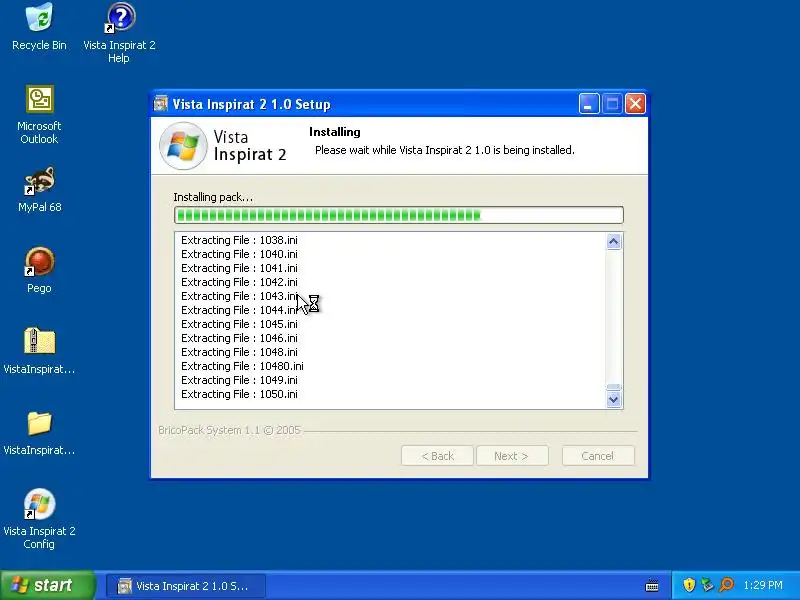Select line Extracting File : 1040.ini

coord(239,254)
